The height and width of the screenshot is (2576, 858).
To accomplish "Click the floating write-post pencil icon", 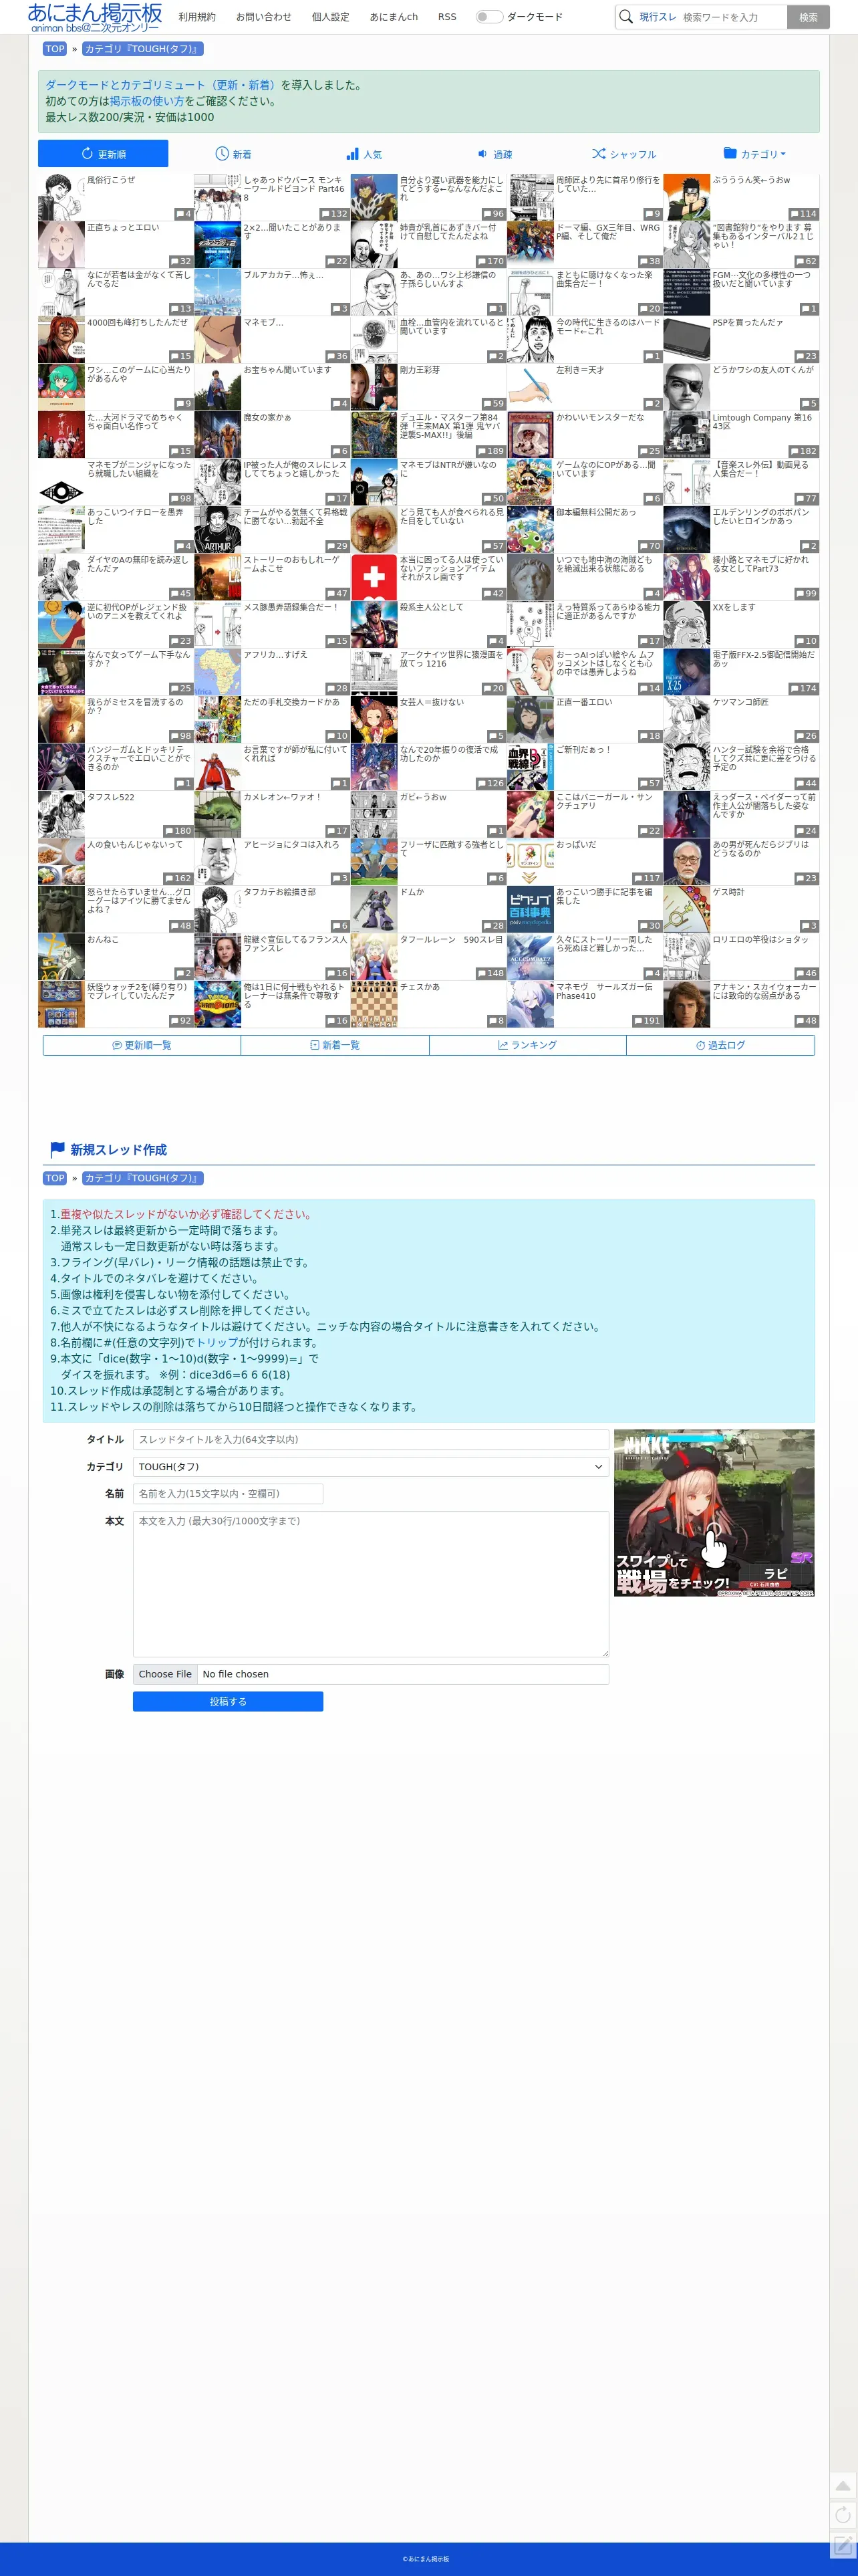I will click(843, 2544).
